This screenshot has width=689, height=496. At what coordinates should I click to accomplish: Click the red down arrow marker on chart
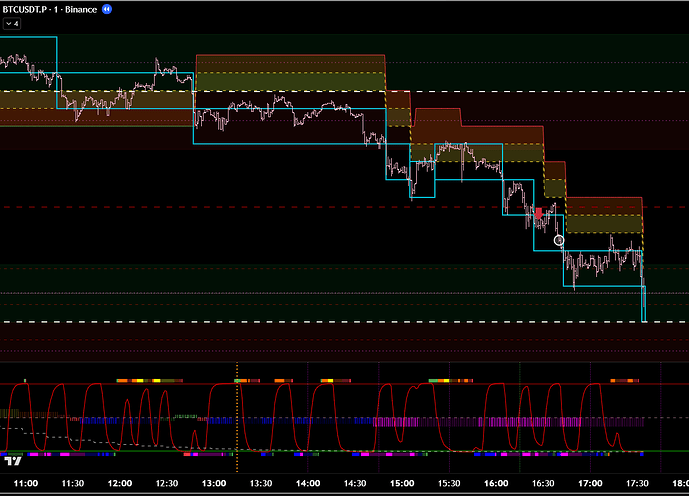(538, 213)
